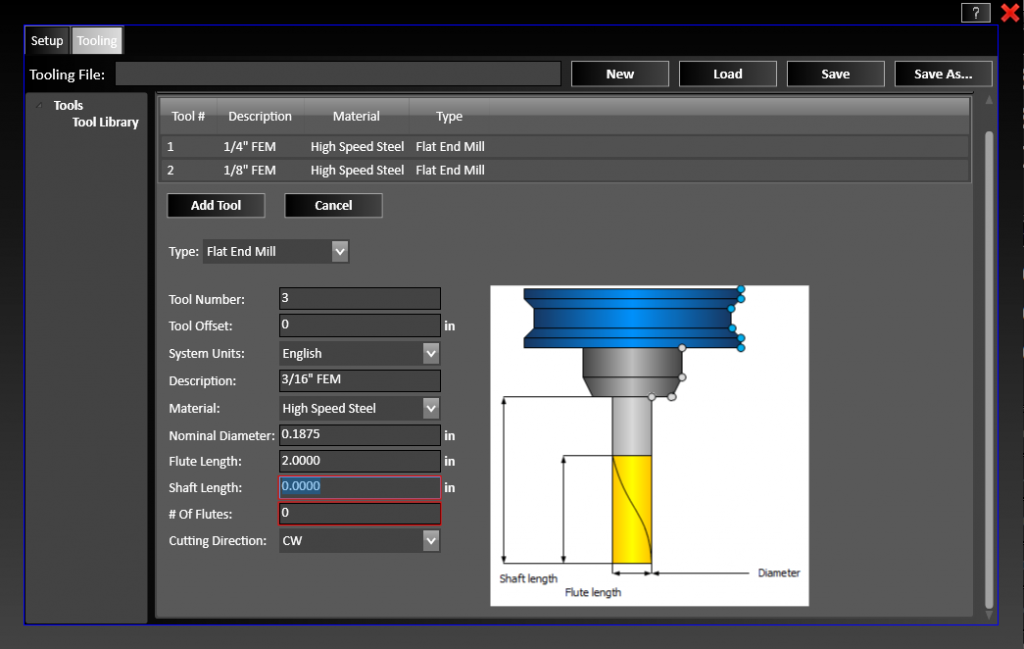Select the 1/8 inch FEM tool row
This screenshot has height=649, width=1024.
(x=400, y=170)
